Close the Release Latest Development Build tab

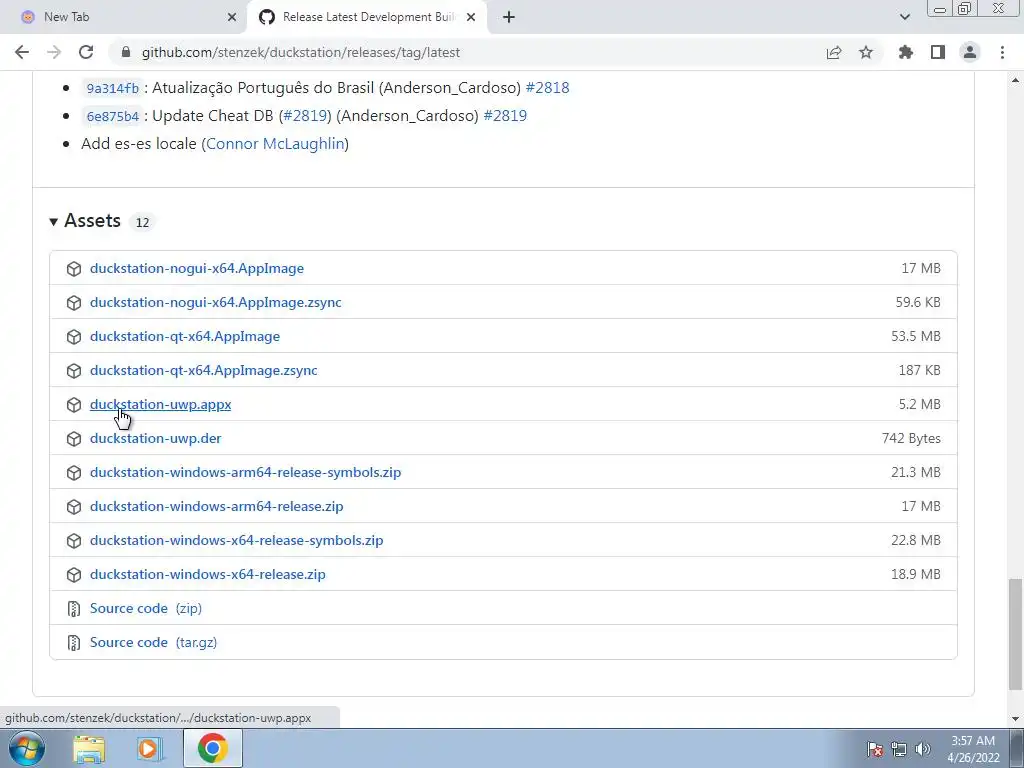point(471,17)
